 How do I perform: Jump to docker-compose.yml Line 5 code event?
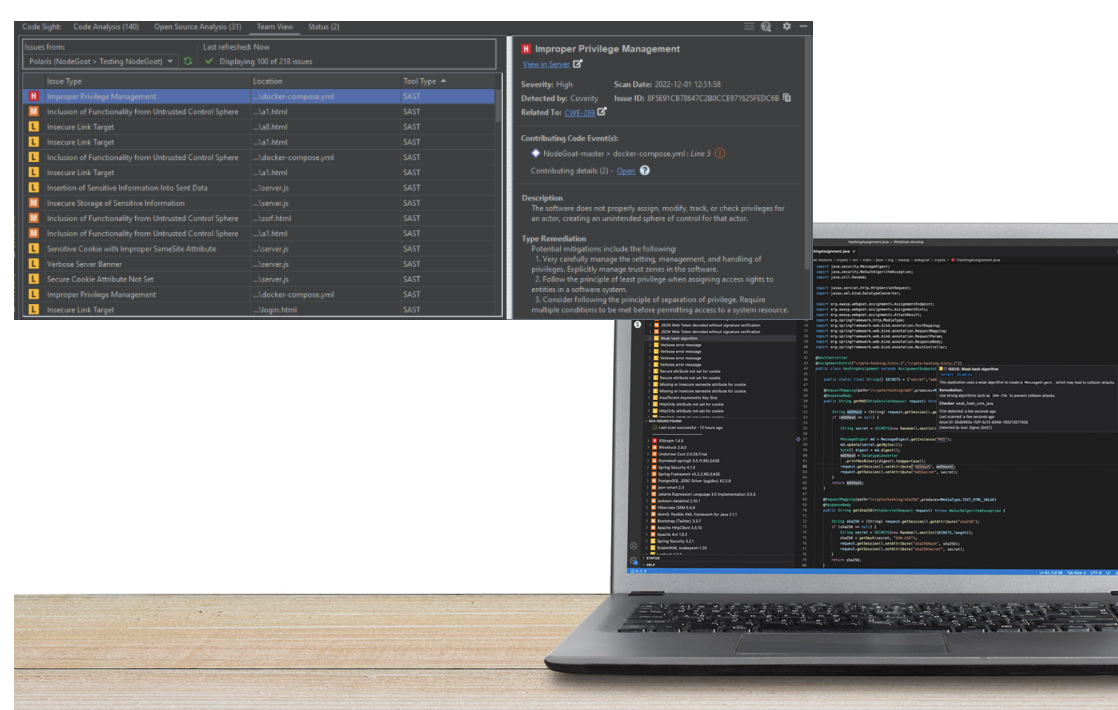click(x=627, y=153)
